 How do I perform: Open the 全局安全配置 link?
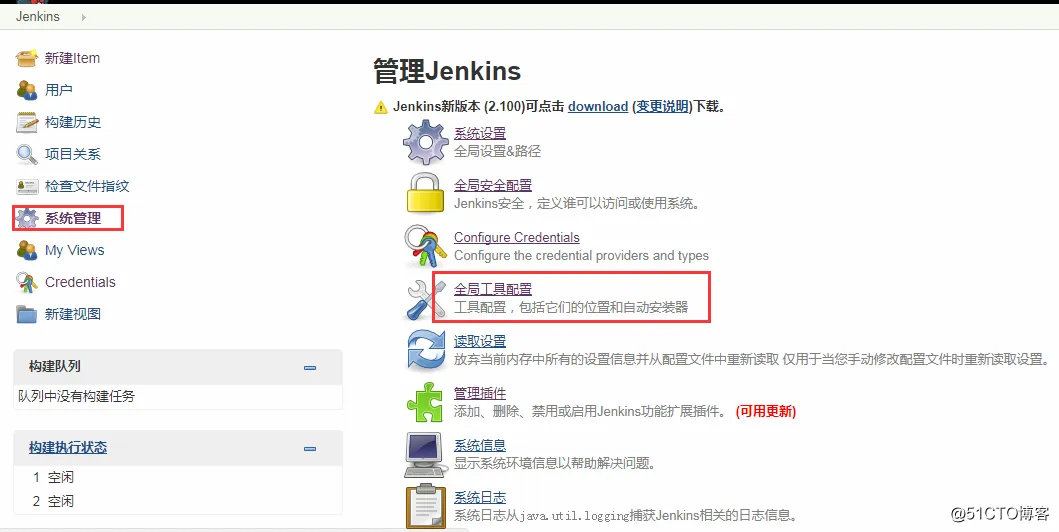click(493, 185)
